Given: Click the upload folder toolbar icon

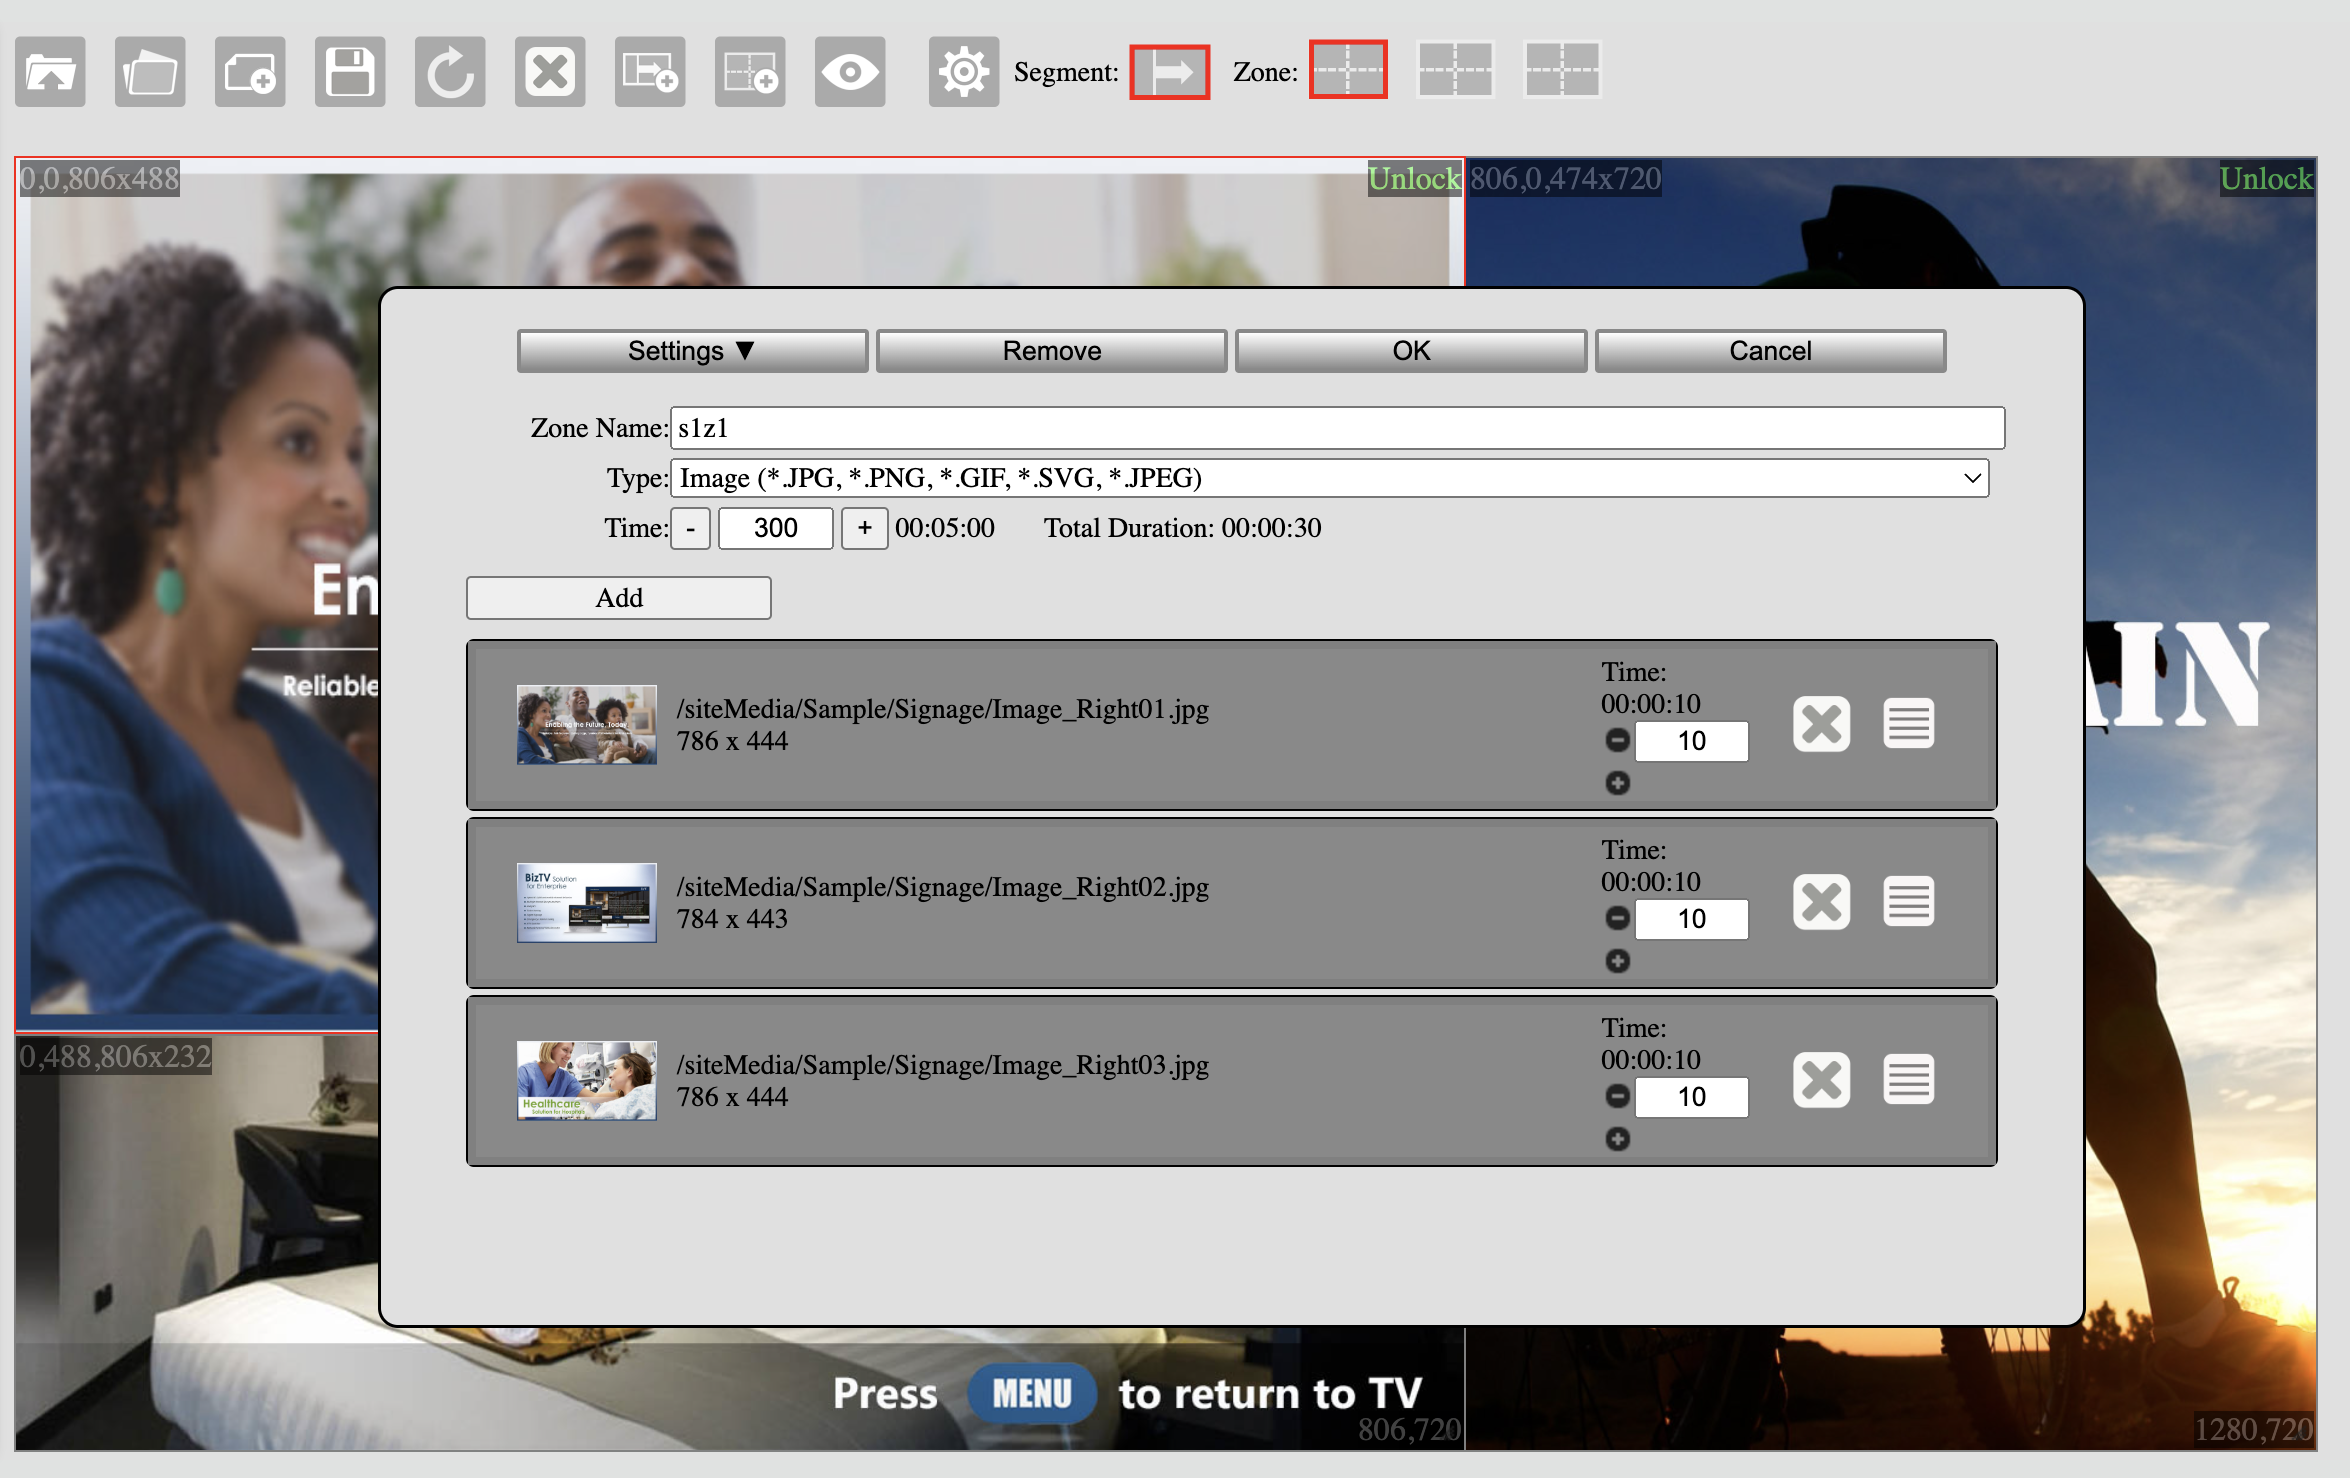Looking at the screenshot, I should pyautogui.click(x=50, y=72).
